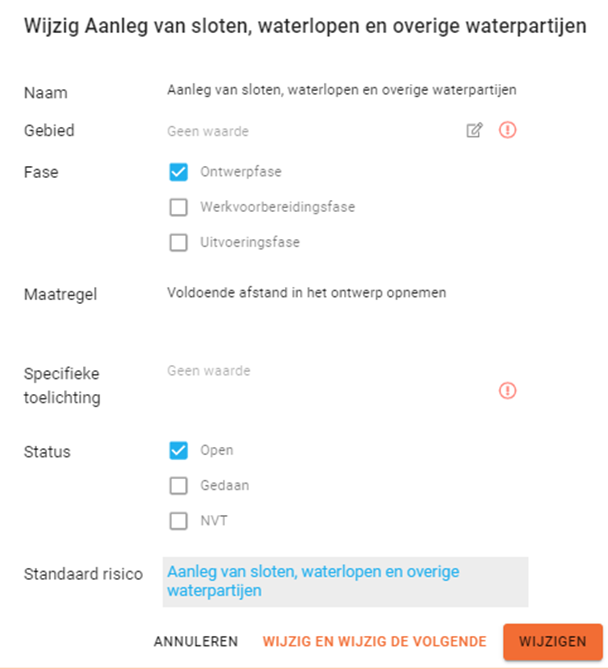Select the NVT status checkbox

[x=179, y=521]
